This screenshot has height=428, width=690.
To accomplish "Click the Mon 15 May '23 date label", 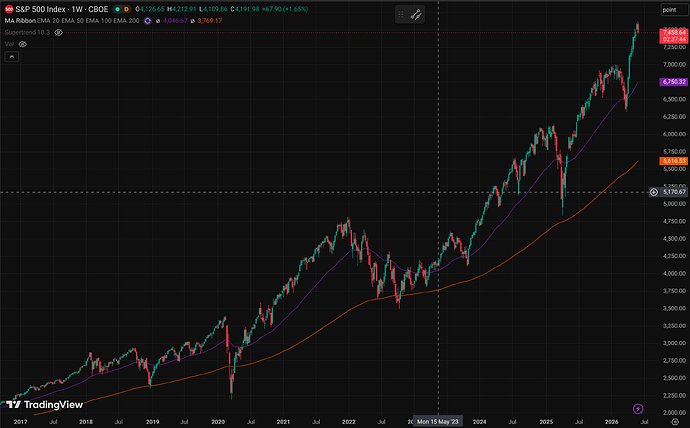I will coord(437,422).
